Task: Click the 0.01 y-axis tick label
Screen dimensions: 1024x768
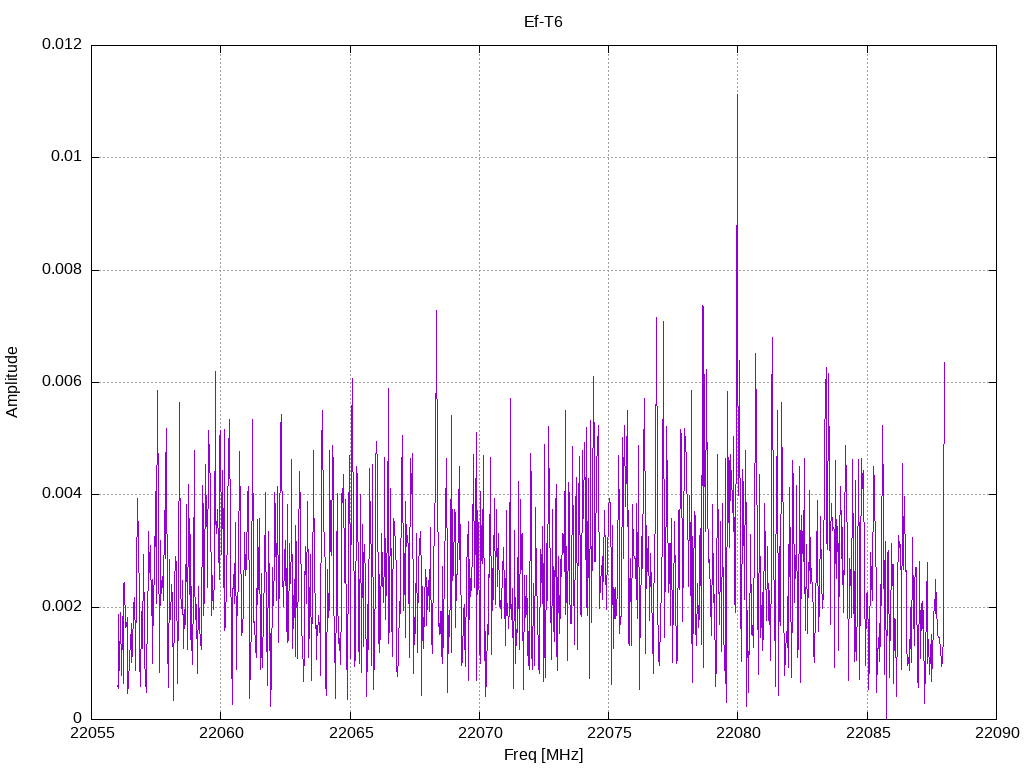Action: (67, 157)
